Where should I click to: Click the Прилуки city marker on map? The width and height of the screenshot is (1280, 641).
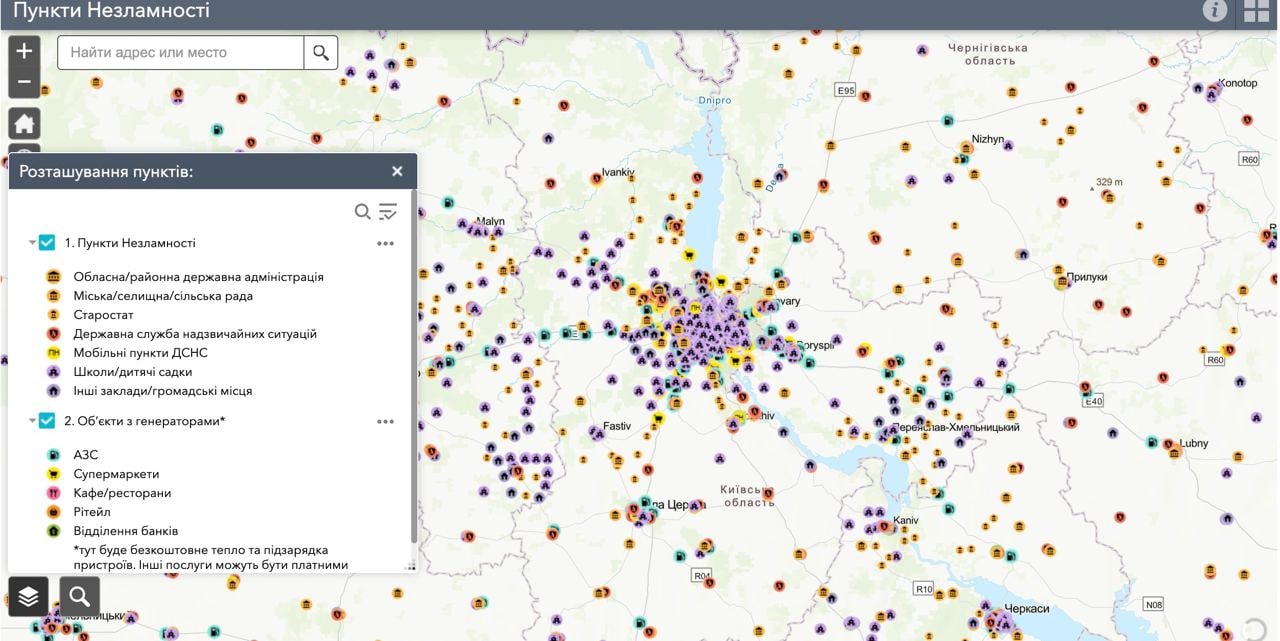(x=1061, y=283)
